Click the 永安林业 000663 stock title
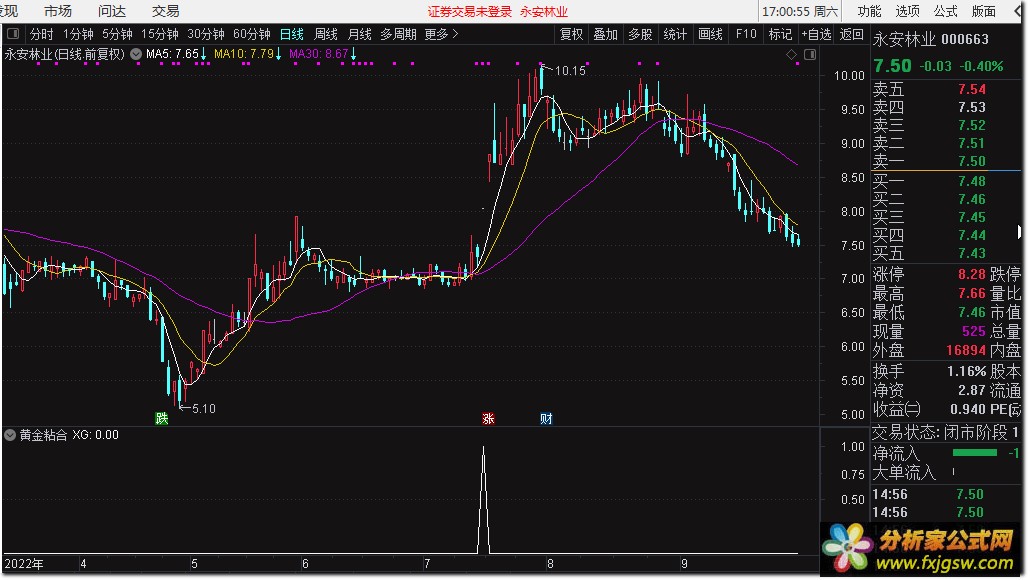This screenshot has height=580, width=1030. click(930, 39)
